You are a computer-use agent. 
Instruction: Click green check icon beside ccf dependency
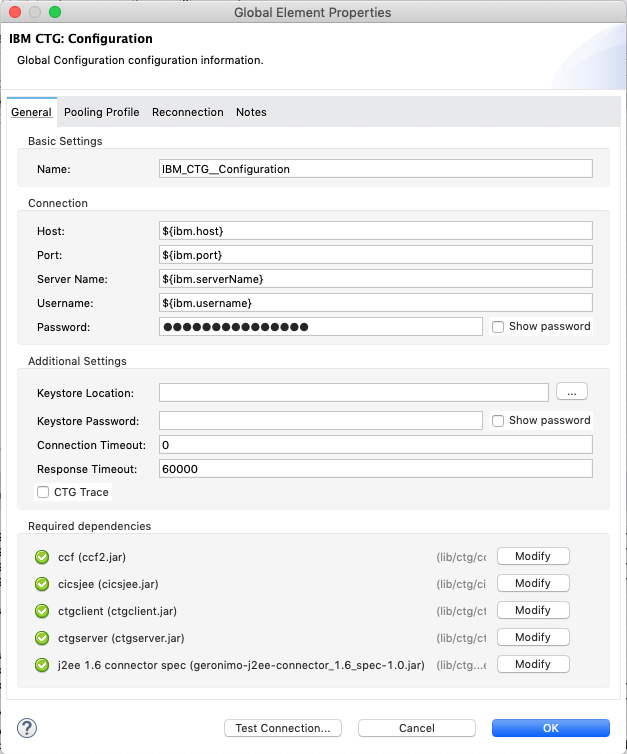click(x=41, y=557)
